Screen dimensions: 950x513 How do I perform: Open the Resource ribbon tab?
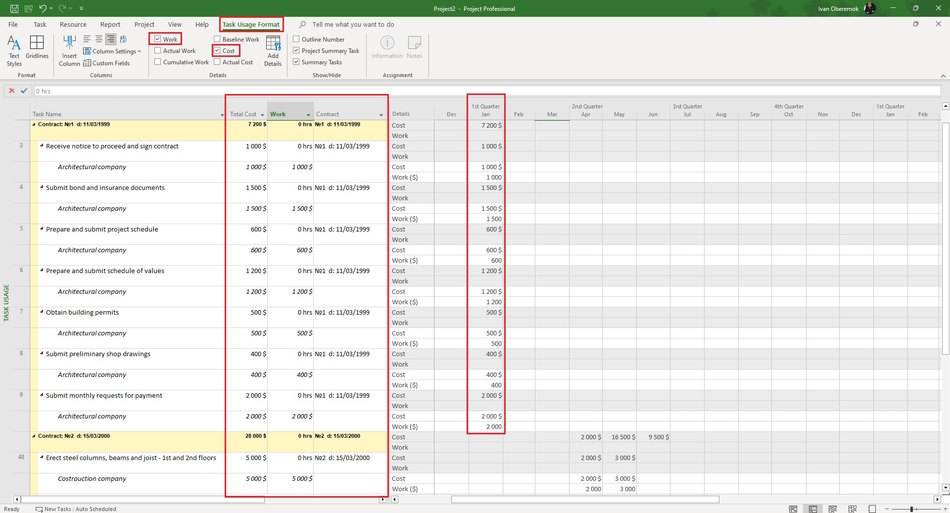(73, 24)
